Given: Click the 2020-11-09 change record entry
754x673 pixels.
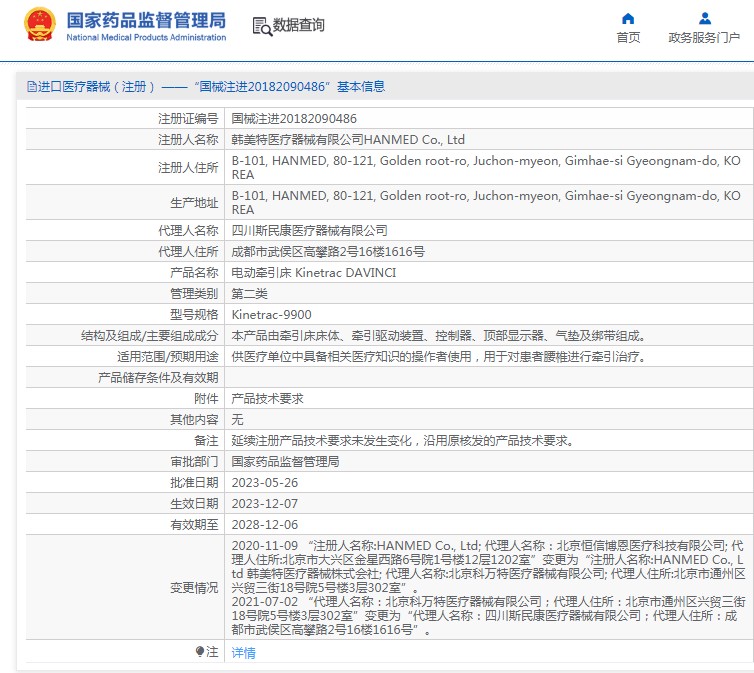Looking at the screenshot, I should click(488, 567).
